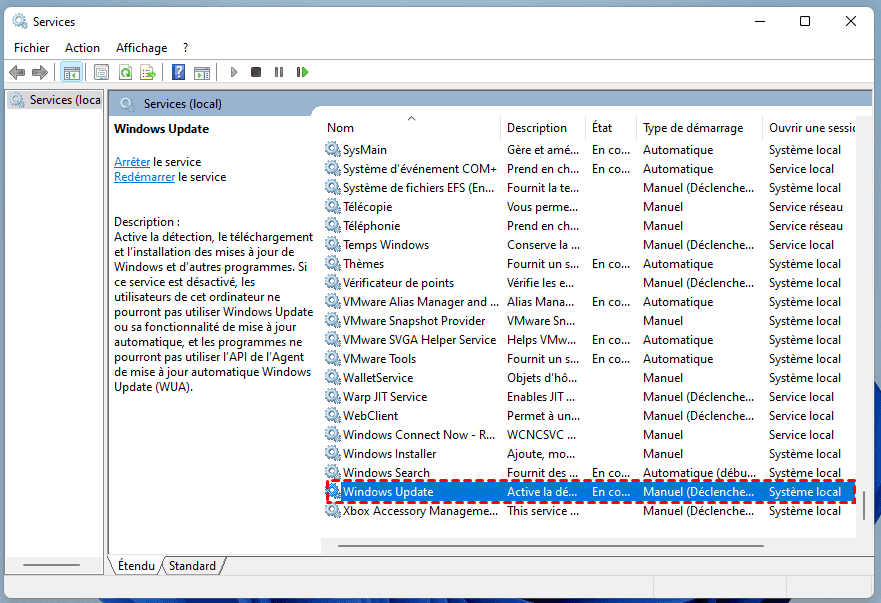Open the Fichier menu

click(x=31, y=47)
